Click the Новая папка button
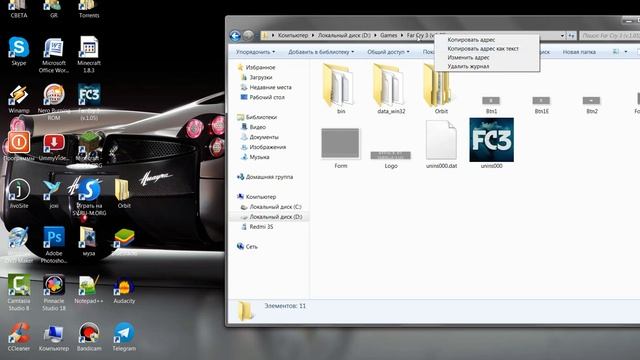 click(x=579, y=52)
